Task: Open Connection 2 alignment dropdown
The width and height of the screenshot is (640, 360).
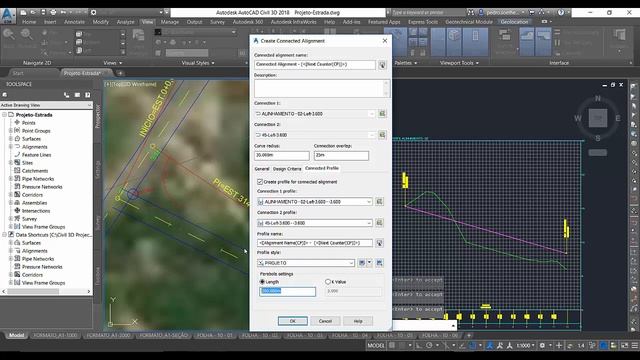Action: [371, 135]
